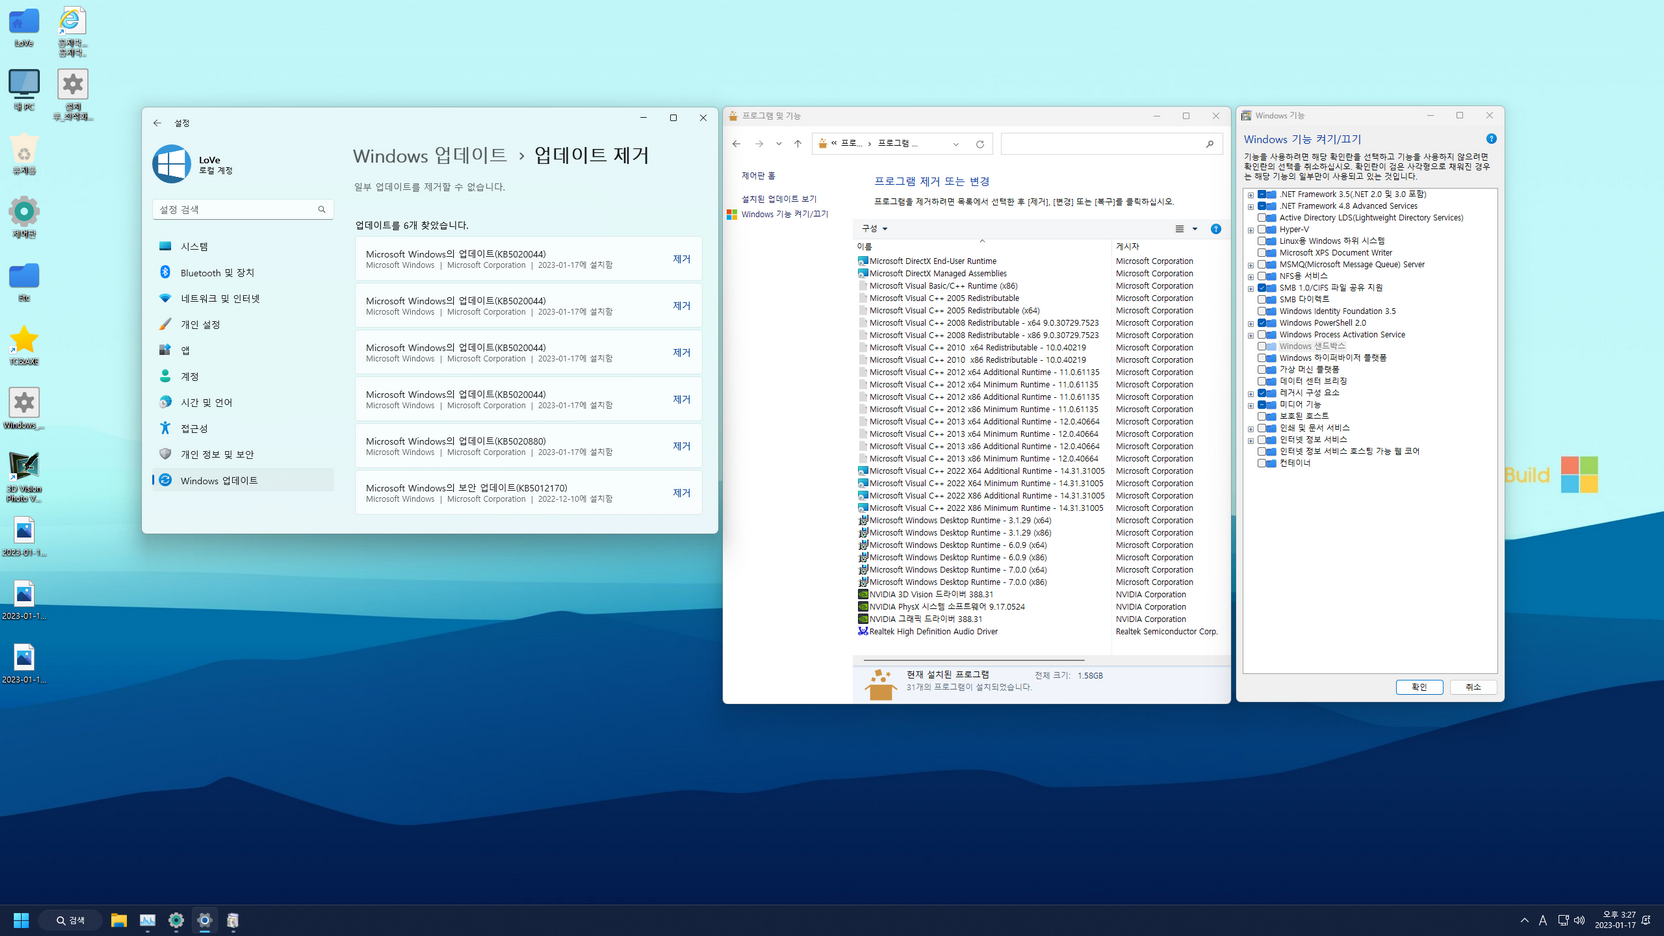Viewport: 1664px width, 936px height.
Task: Click horizontal scrollbar under program list
Action: pyautogui.click(x=974, y=660)
